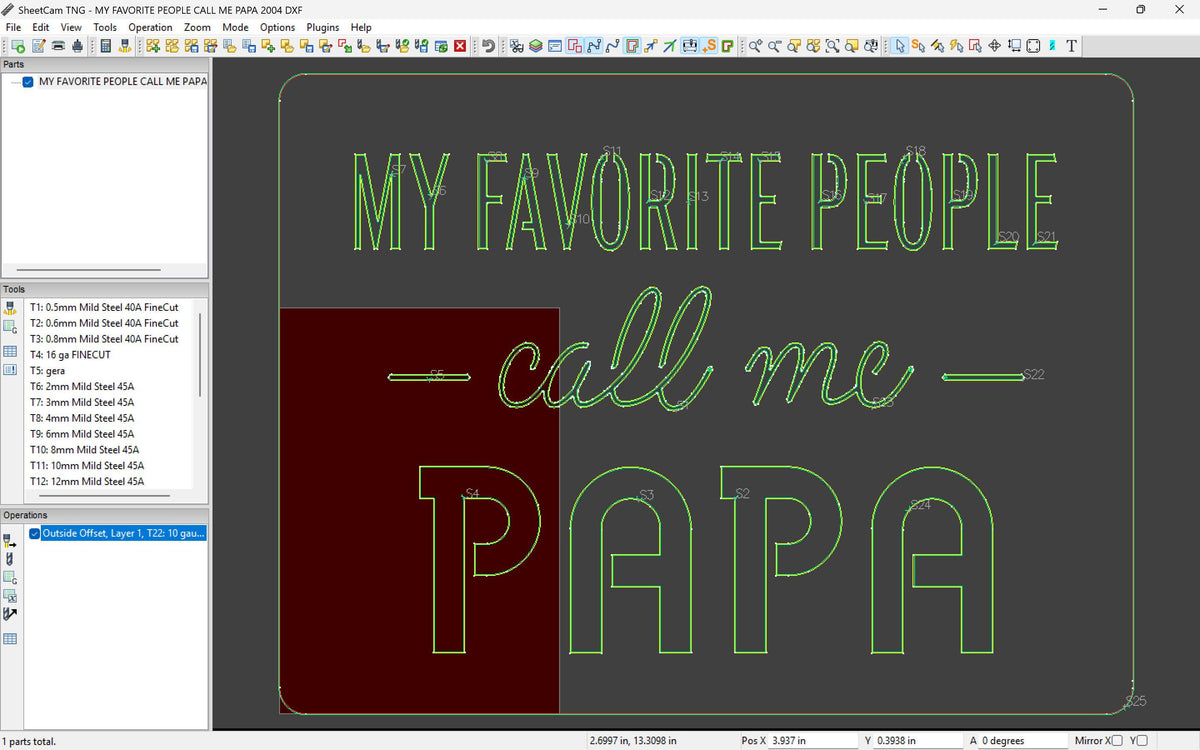This screenshot has width=1200, height=750.
Task: Click the Edit job options icon
Action: tap(38, 46)
